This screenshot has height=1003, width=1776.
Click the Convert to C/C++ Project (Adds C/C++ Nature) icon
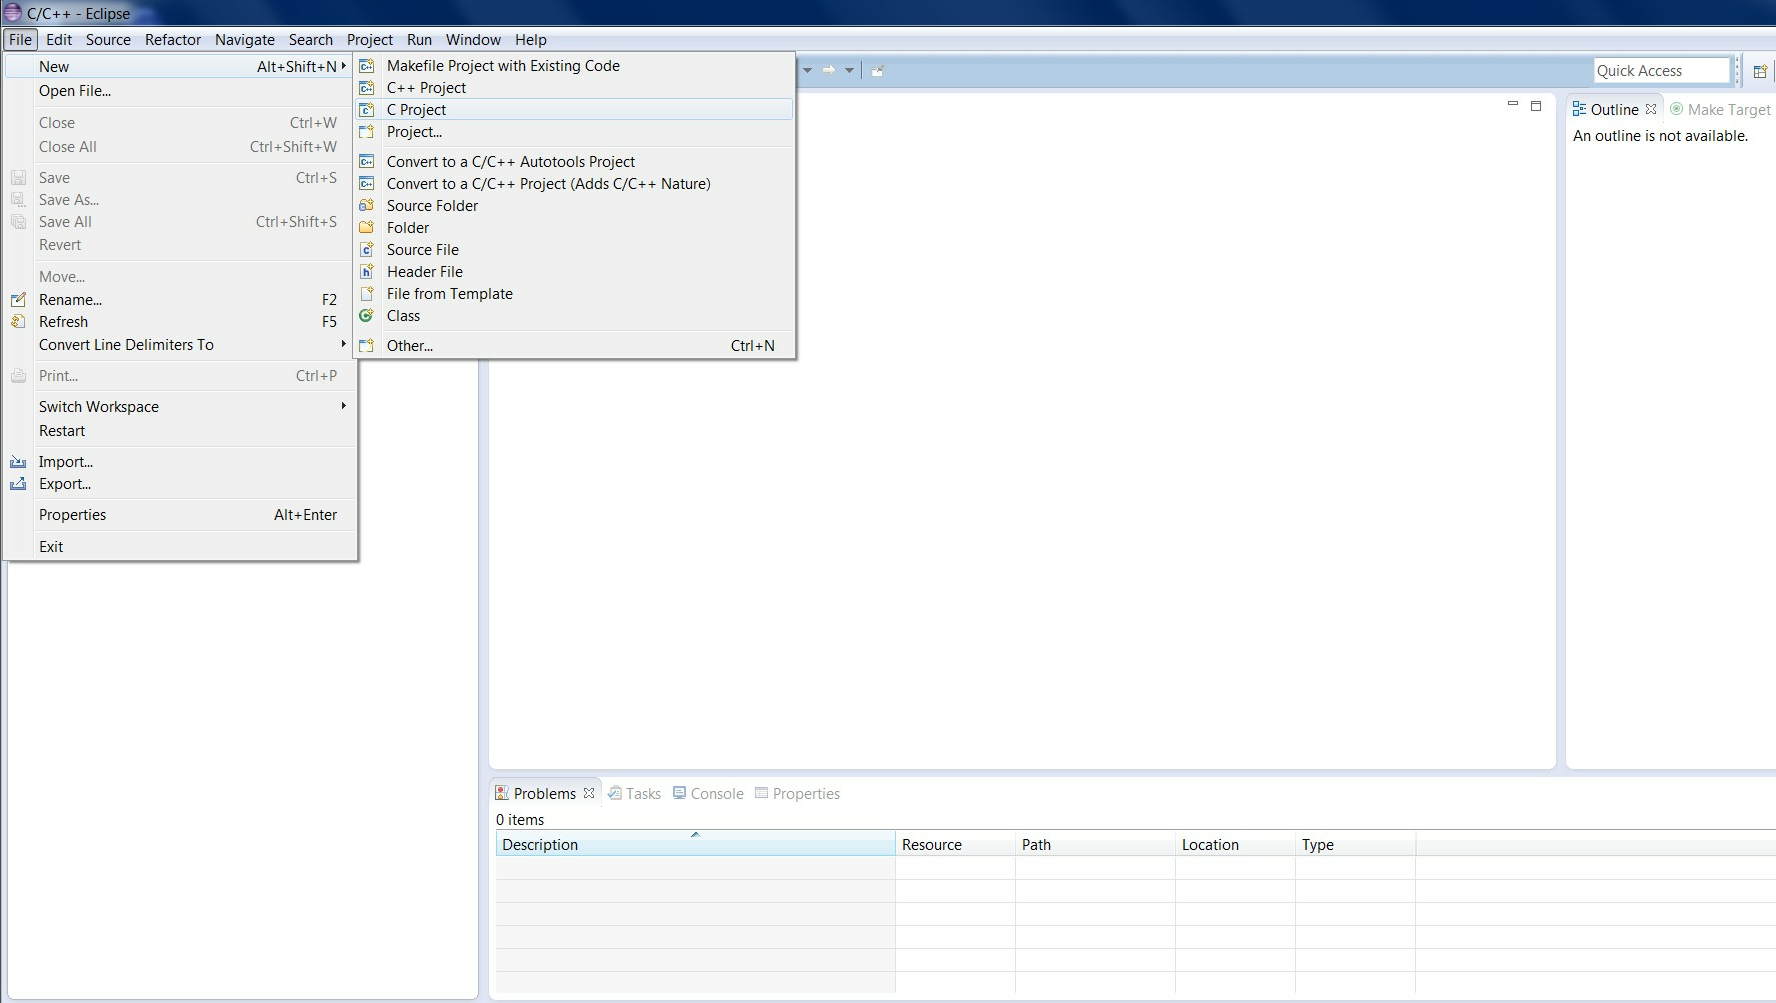coord(367,184)
